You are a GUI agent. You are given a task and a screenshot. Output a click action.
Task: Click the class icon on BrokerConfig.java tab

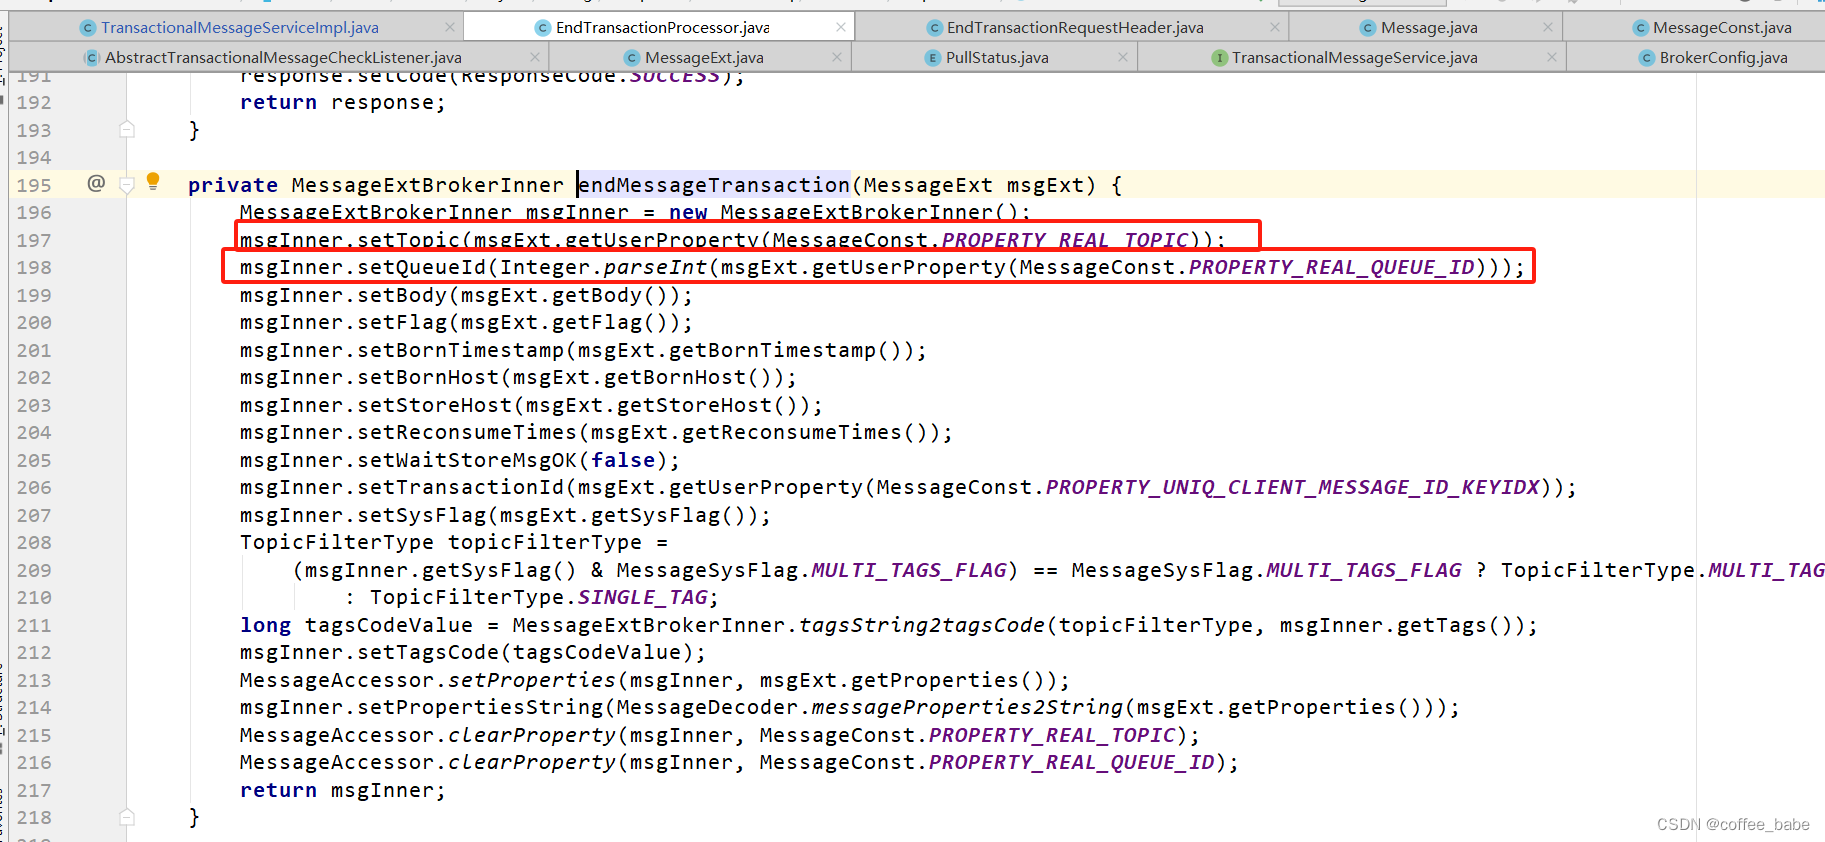[1647, 58]
